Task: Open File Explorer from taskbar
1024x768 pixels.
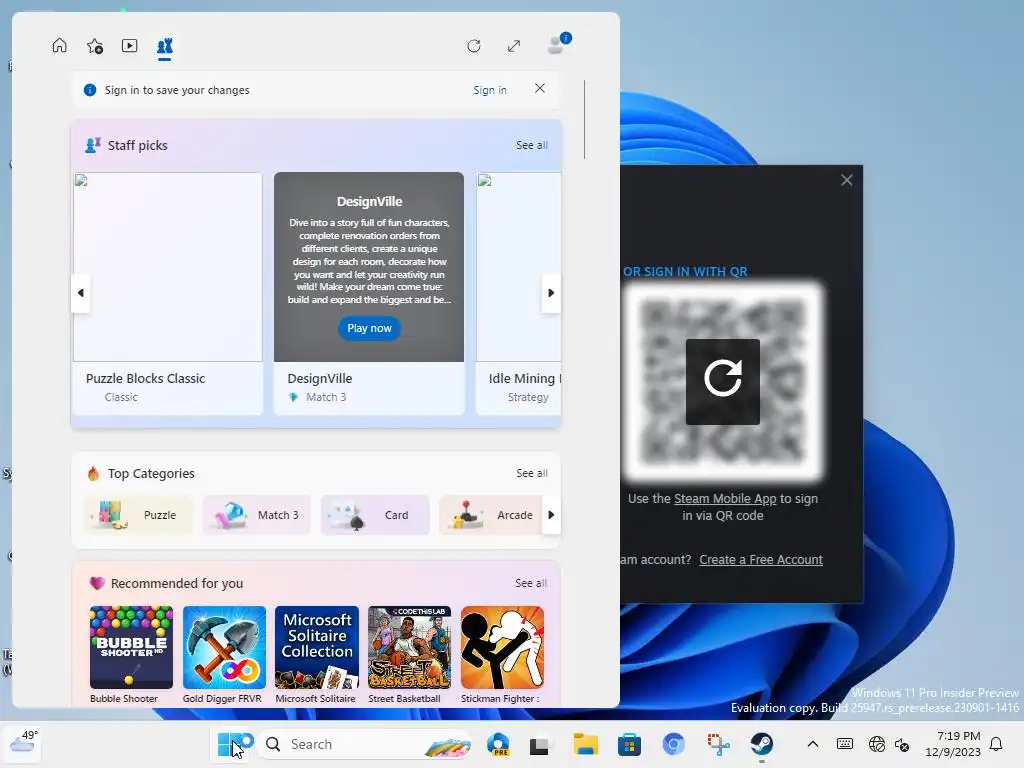Action: point(585,744)
